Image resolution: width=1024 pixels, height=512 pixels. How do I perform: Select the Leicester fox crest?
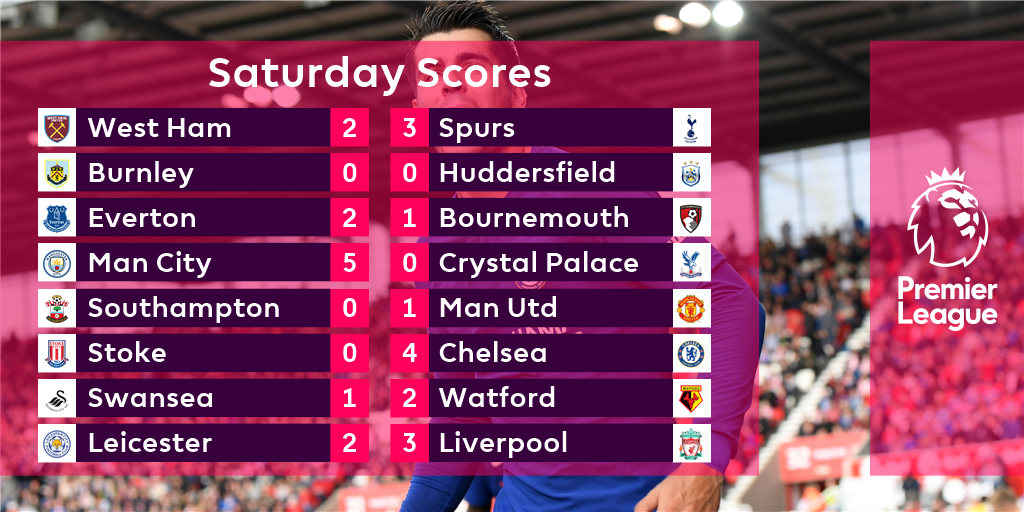[x=57, y=443]
